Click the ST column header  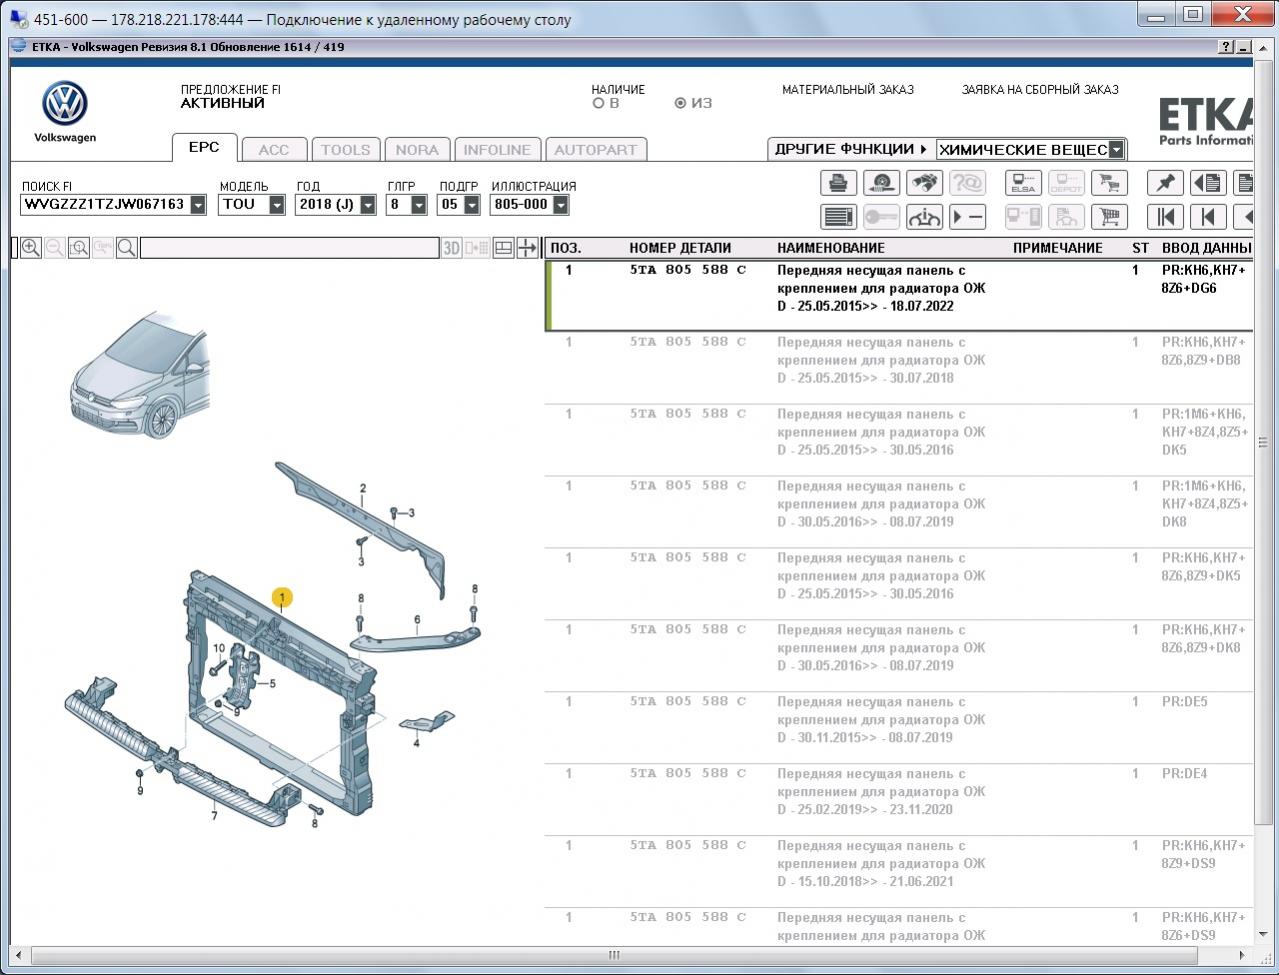[1140, 248]
